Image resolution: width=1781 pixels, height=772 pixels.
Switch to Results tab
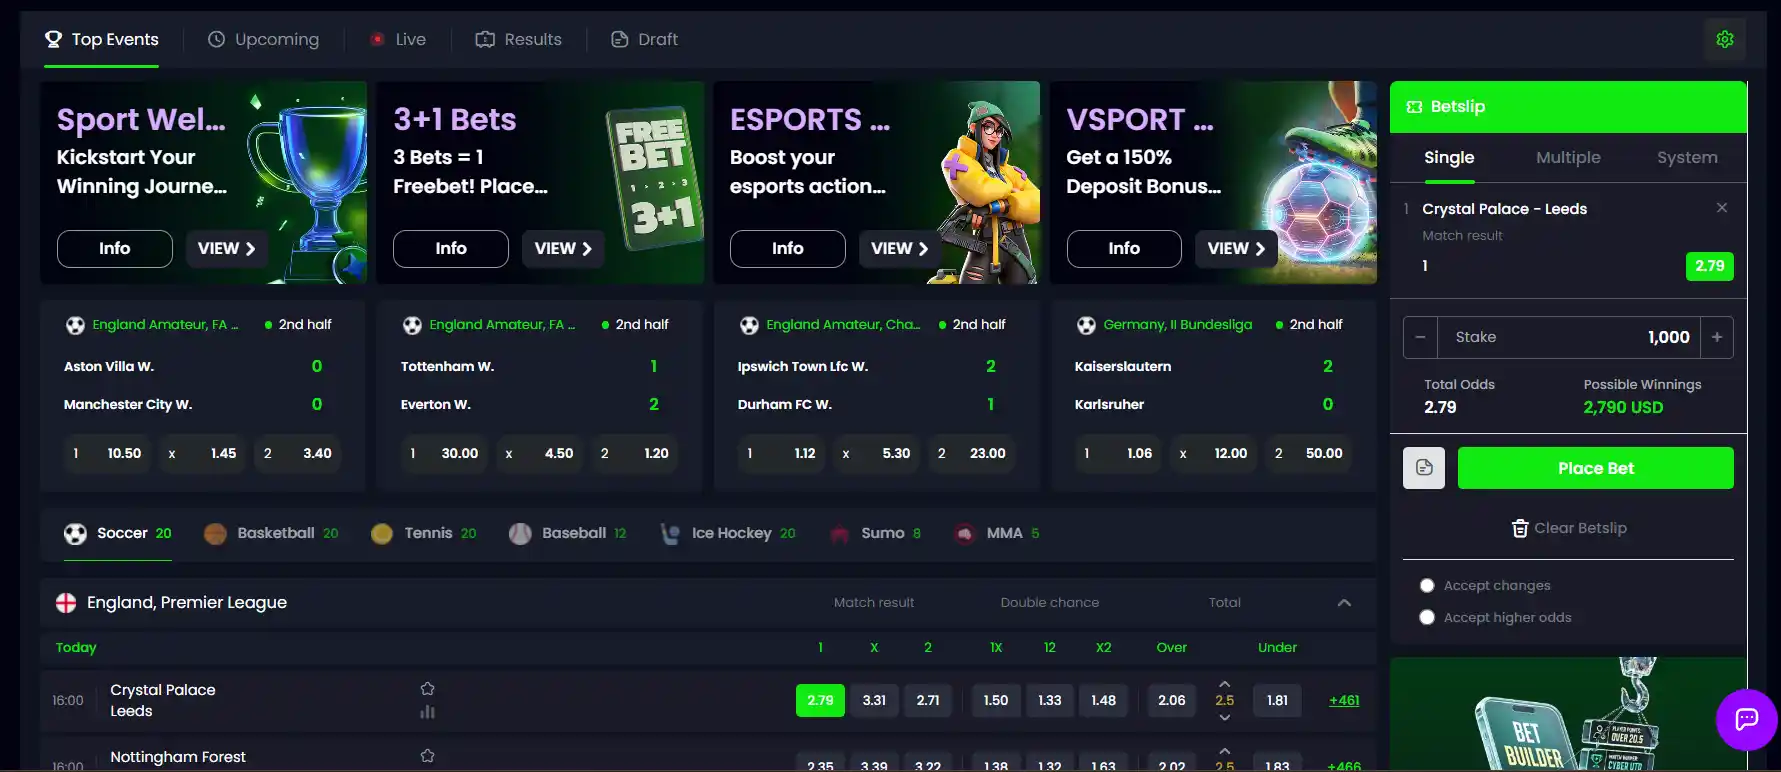point(518,40)
